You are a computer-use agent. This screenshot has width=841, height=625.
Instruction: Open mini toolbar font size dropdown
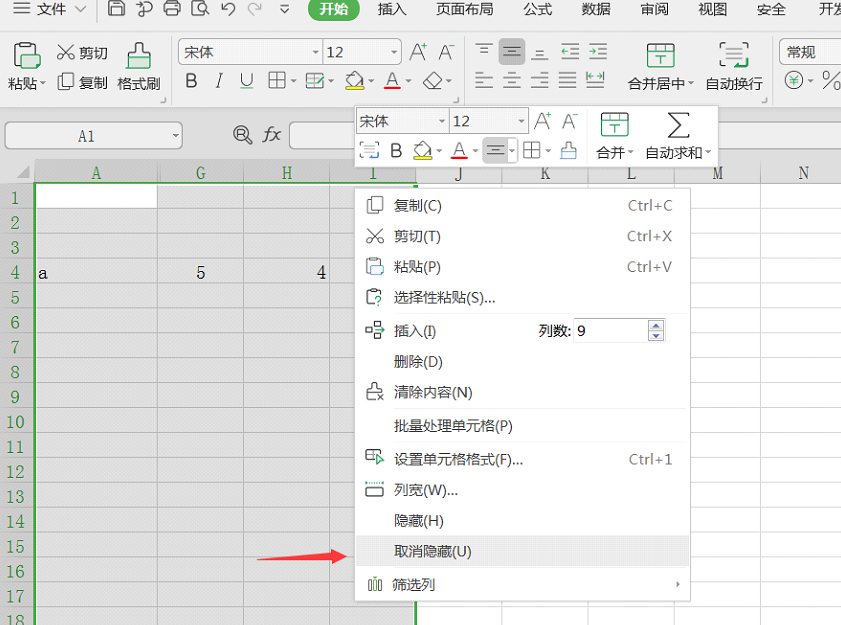pyautogui.click(x=521, y=121)
